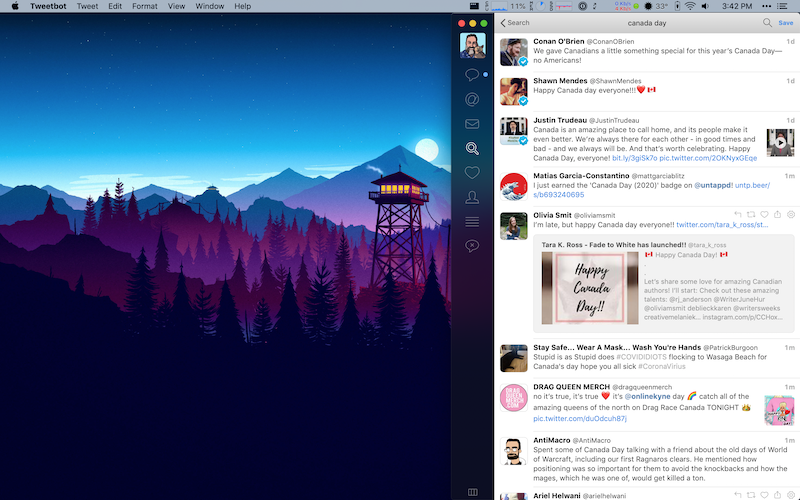Click the Wi-Fi menu bar icon
This screenshot has height=500, width=800.
click(x=690, y=6)
